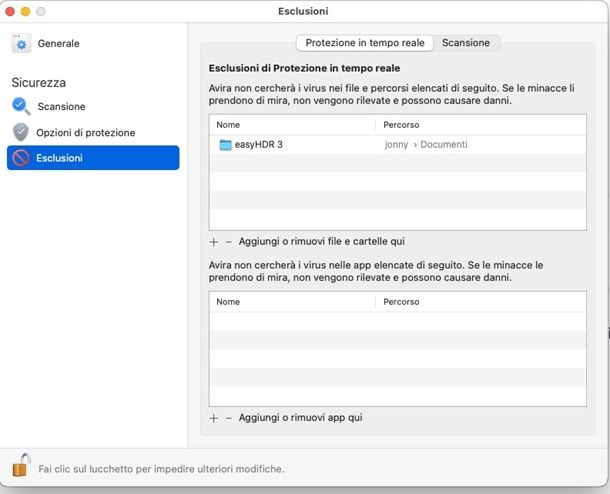Remove an app exclusion with minus button
The width and height of the screenshot is (610, 494).
[228, 417]
